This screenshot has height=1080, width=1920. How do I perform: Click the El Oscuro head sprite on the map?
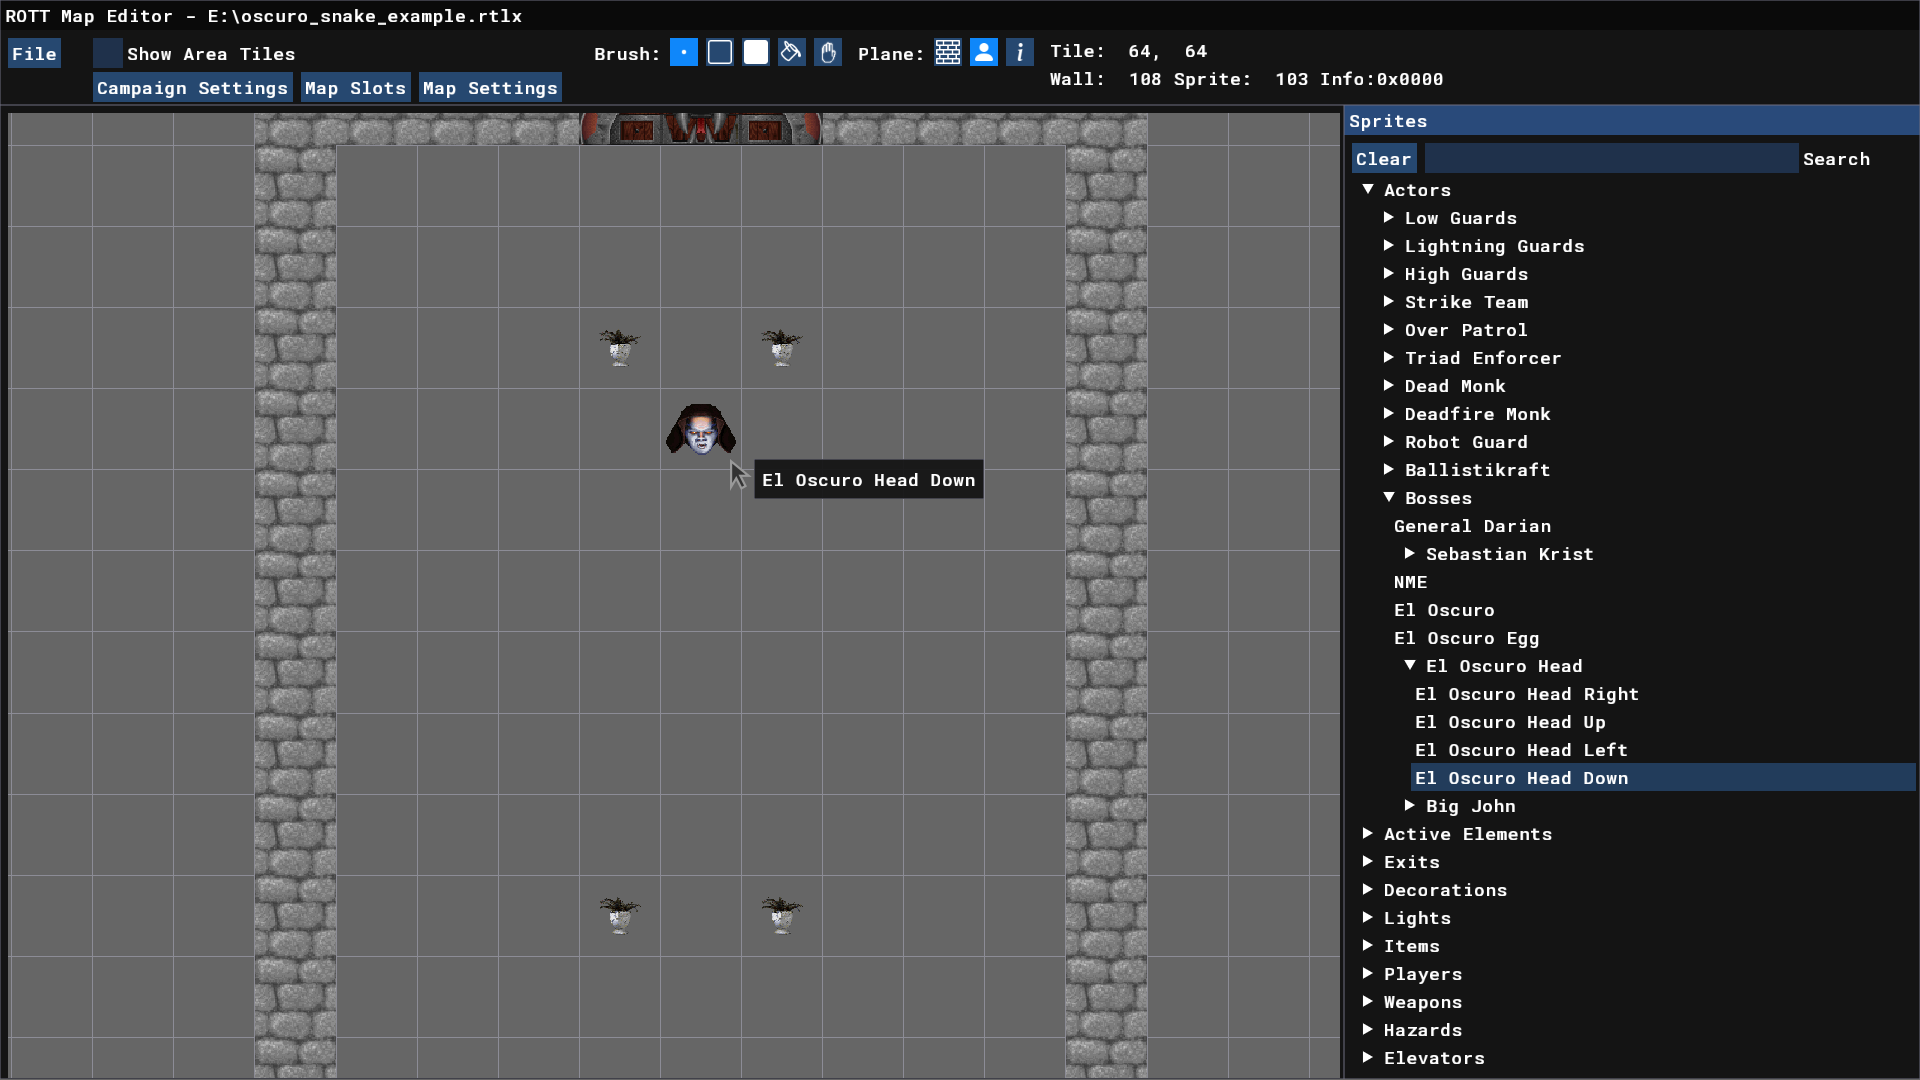coord(701,430)
